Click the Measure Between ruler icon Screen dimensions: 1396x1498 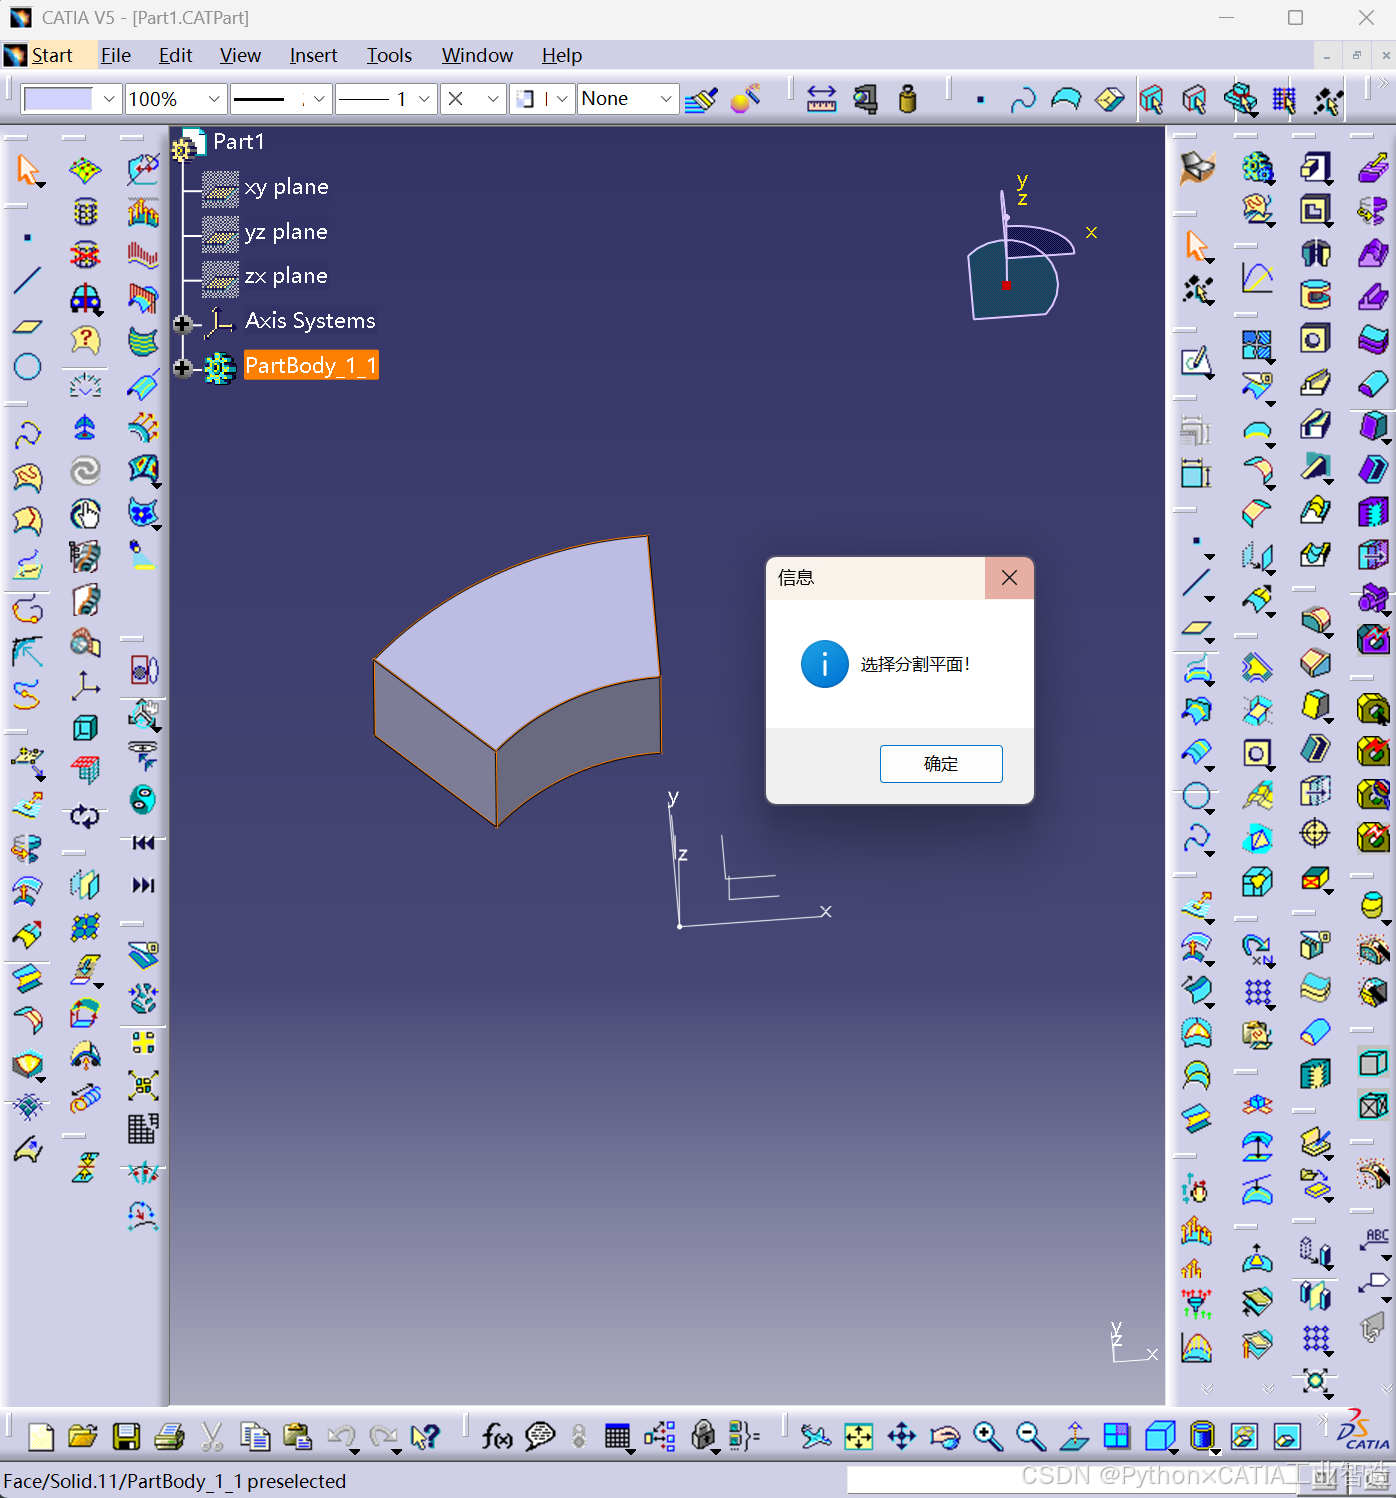point(821,99)
